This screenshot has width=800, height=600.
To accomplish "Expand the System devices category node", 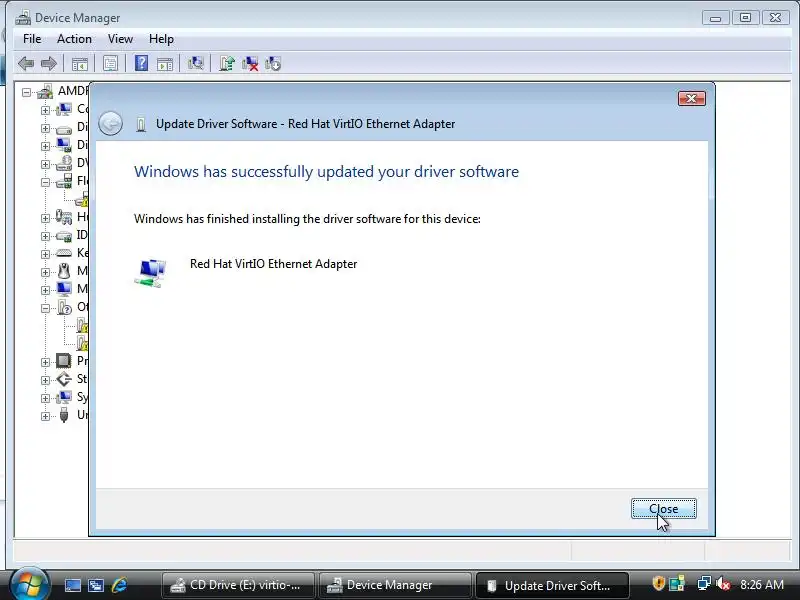I will pos(45,398).
